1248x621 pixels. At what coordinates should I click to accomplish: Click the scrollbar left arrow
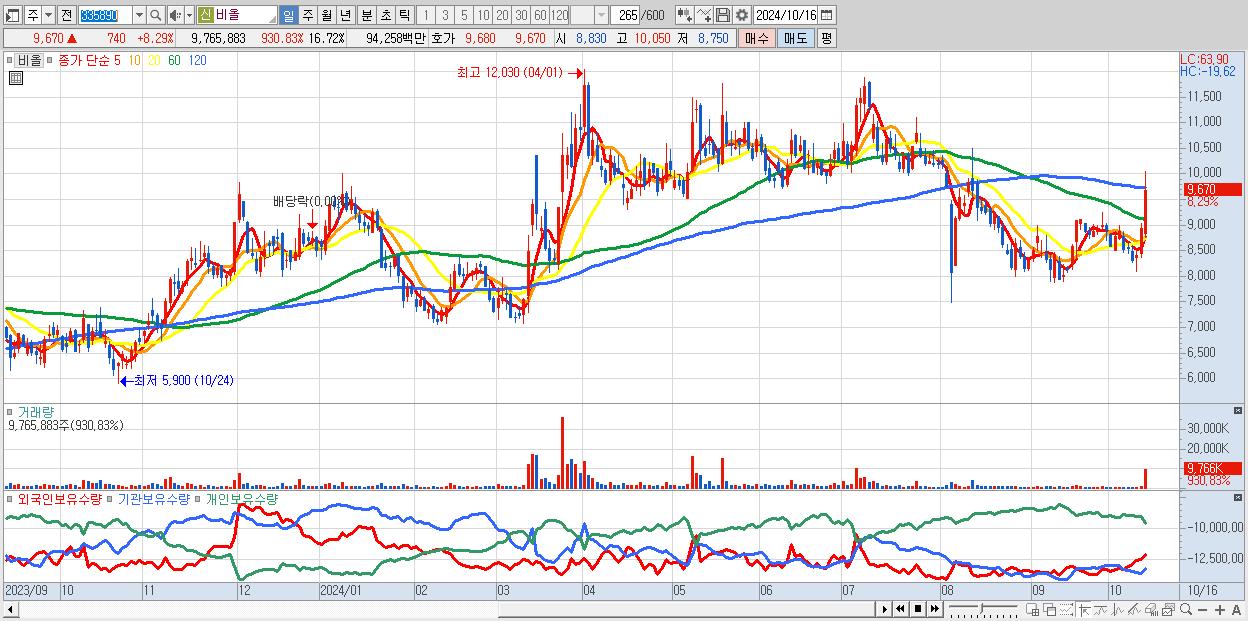pyautogui.click(x=11, y=609)
